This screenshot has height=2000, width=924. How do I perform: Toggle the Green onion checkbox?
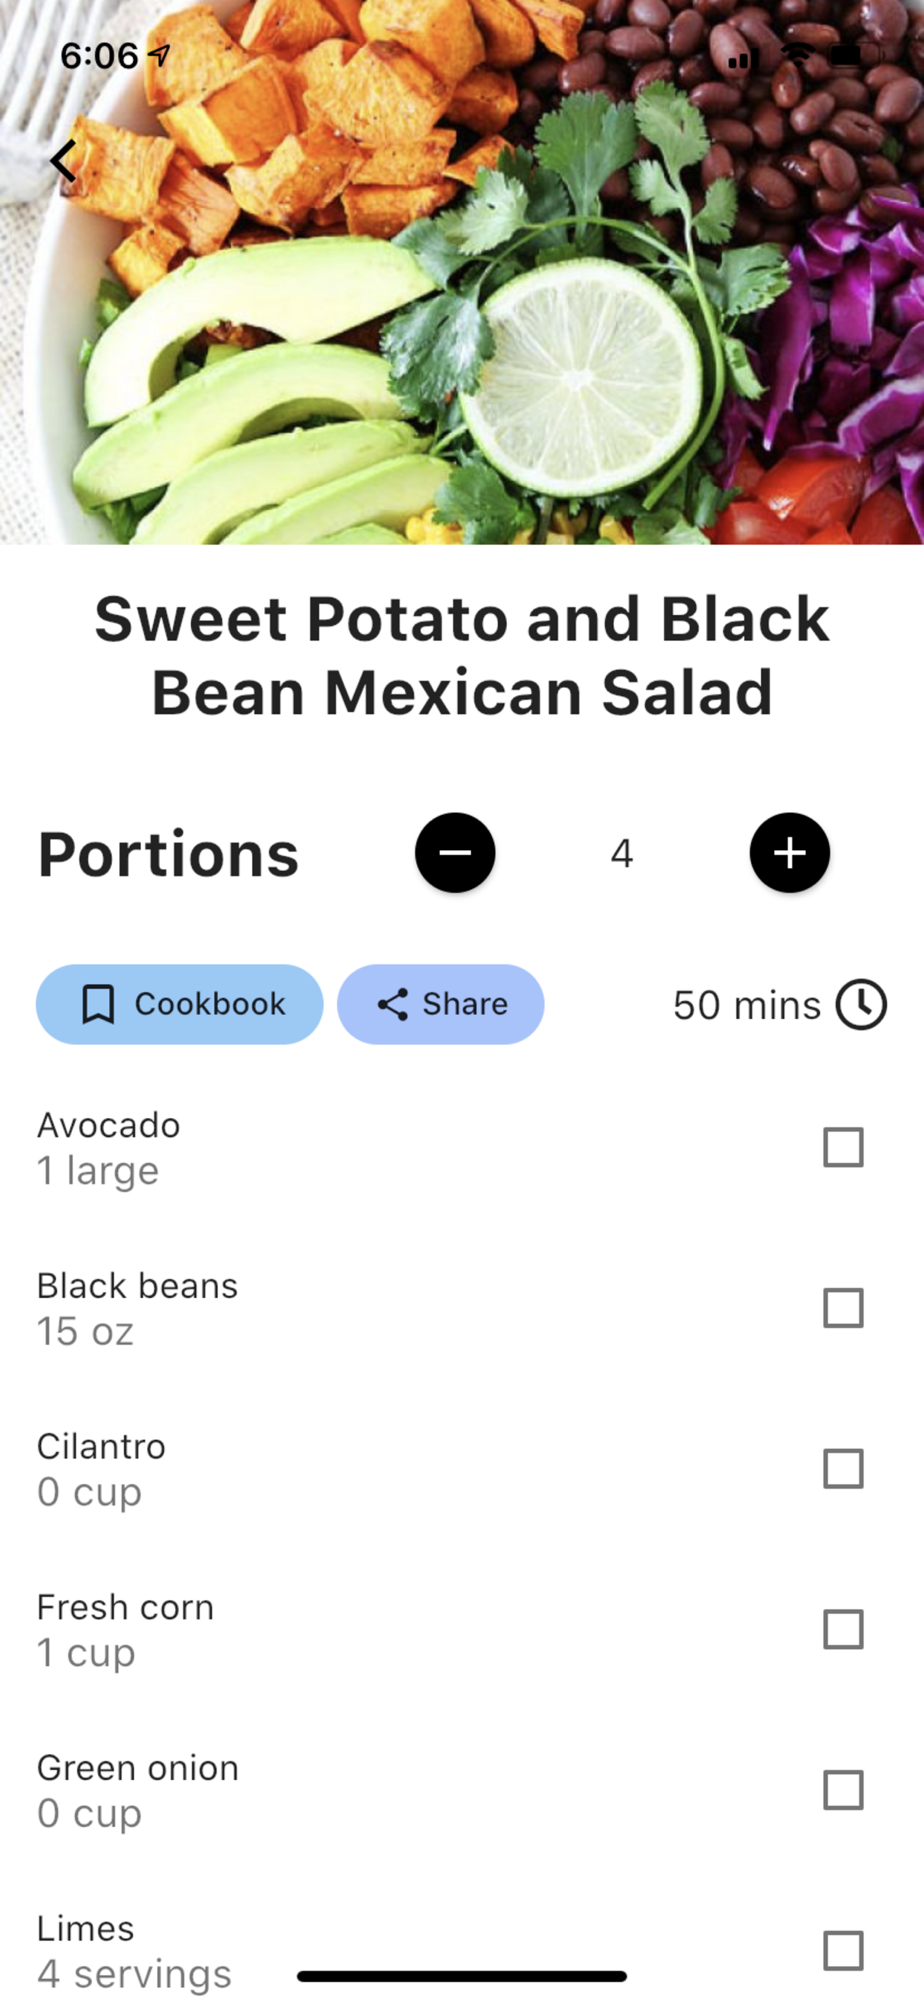[843, 1790]
